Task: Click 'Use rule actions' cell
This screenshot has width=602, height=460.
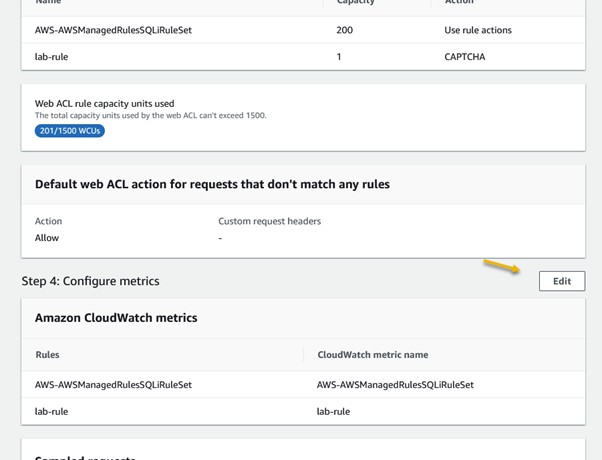Action: point(478,30)
